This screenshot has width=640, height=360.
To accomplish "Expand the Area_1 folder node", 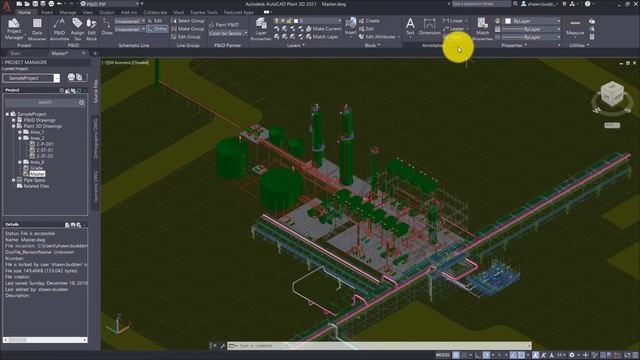I will [x=20, y=132].
